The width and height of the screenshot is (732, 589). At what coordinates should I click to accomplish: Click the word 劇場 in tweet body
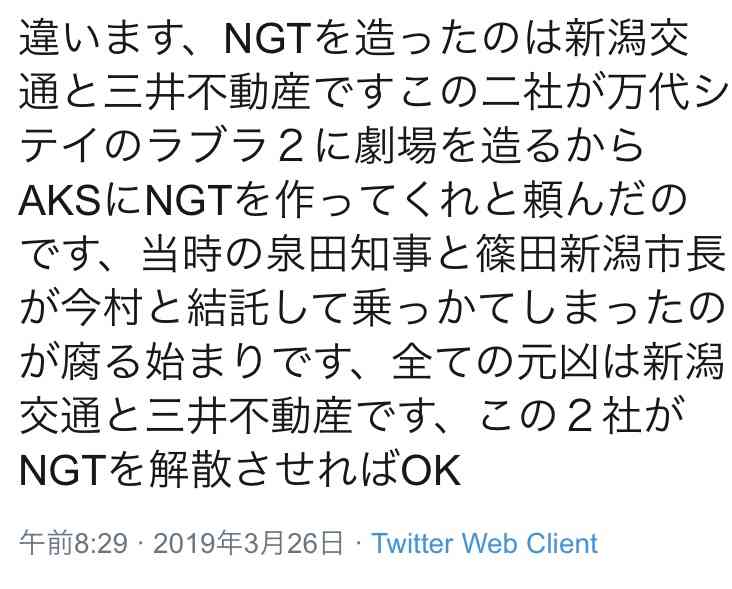(394, 147)
